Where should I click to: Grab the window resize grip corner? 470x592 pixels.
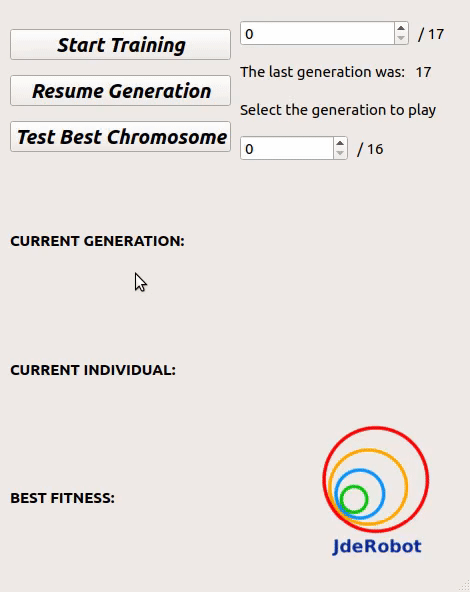pyautogui.click(x=464, y=586)
